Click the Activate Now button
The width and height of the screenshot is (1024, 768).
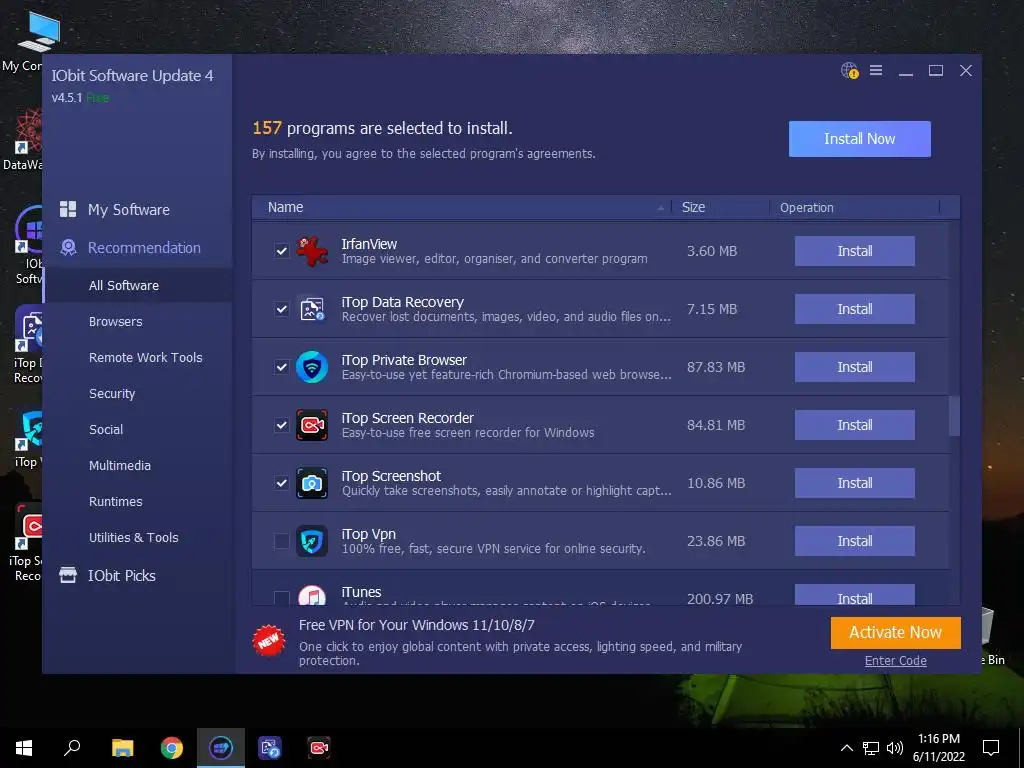coord(895,633)
